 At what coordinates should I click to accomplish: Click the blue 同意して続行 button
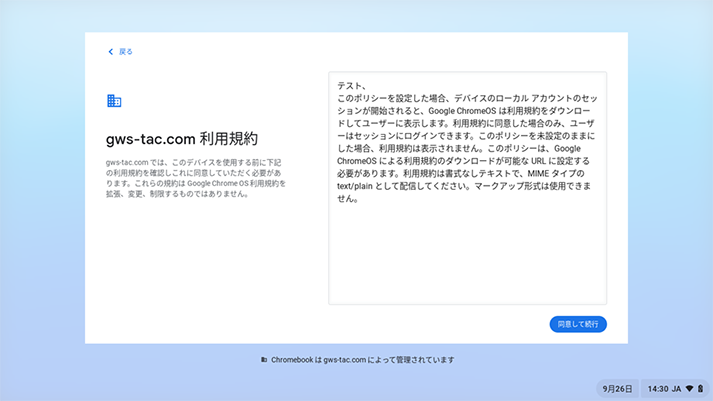point(578,324)
